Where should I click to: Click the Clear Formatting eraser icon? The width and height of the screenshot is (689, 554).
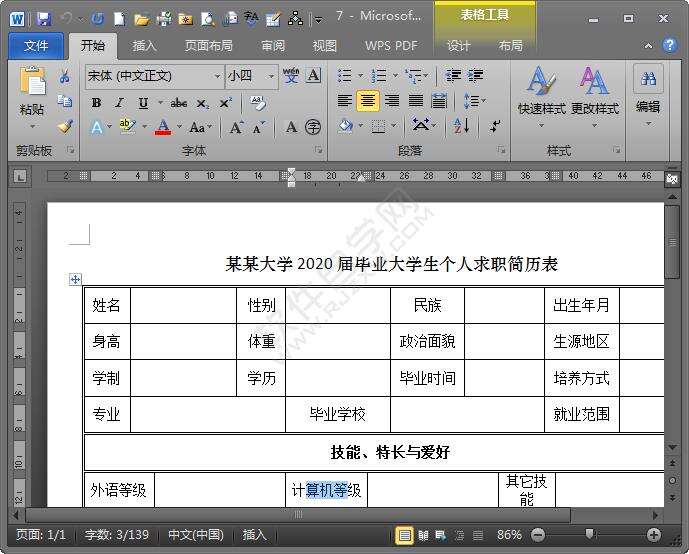click(x=258, y=103)
